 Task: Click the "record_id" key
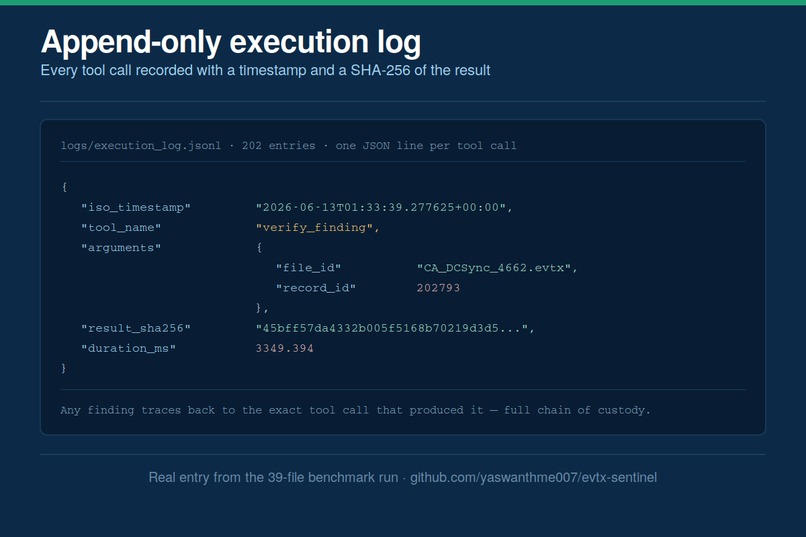pyautogui.click(x=316, y=288)
